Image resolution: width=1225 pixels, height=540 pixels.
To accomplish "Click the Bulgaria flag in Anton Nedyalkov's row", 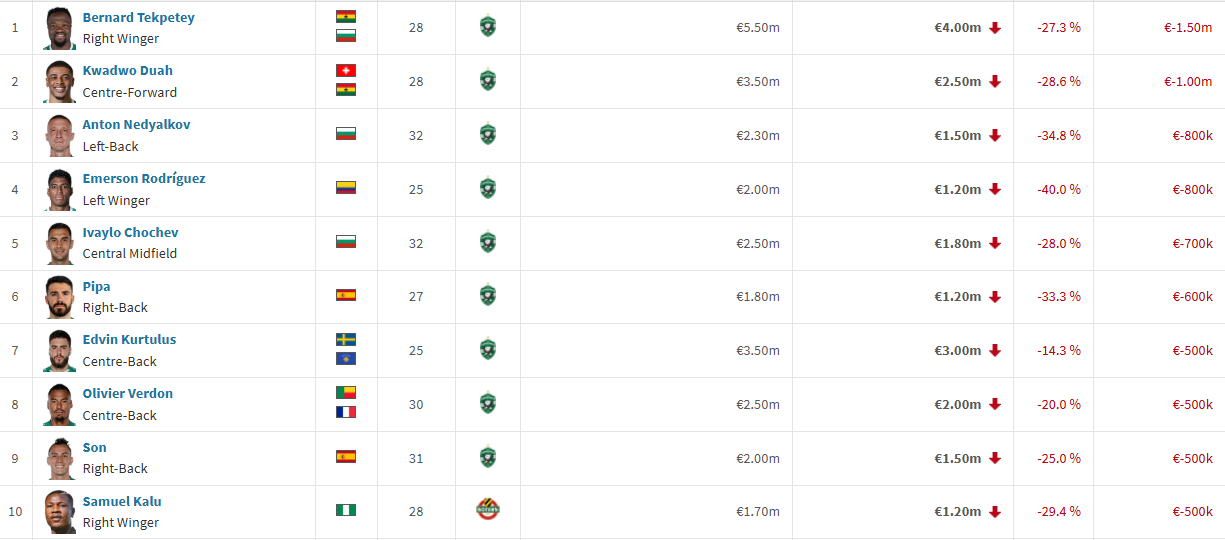I will (346, 134).
